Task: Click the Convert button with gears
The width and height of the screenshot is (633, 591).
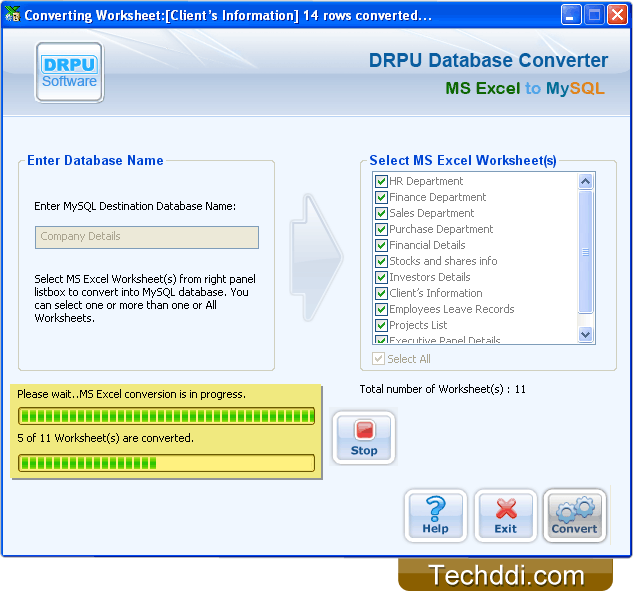Action: click(574, 516)
